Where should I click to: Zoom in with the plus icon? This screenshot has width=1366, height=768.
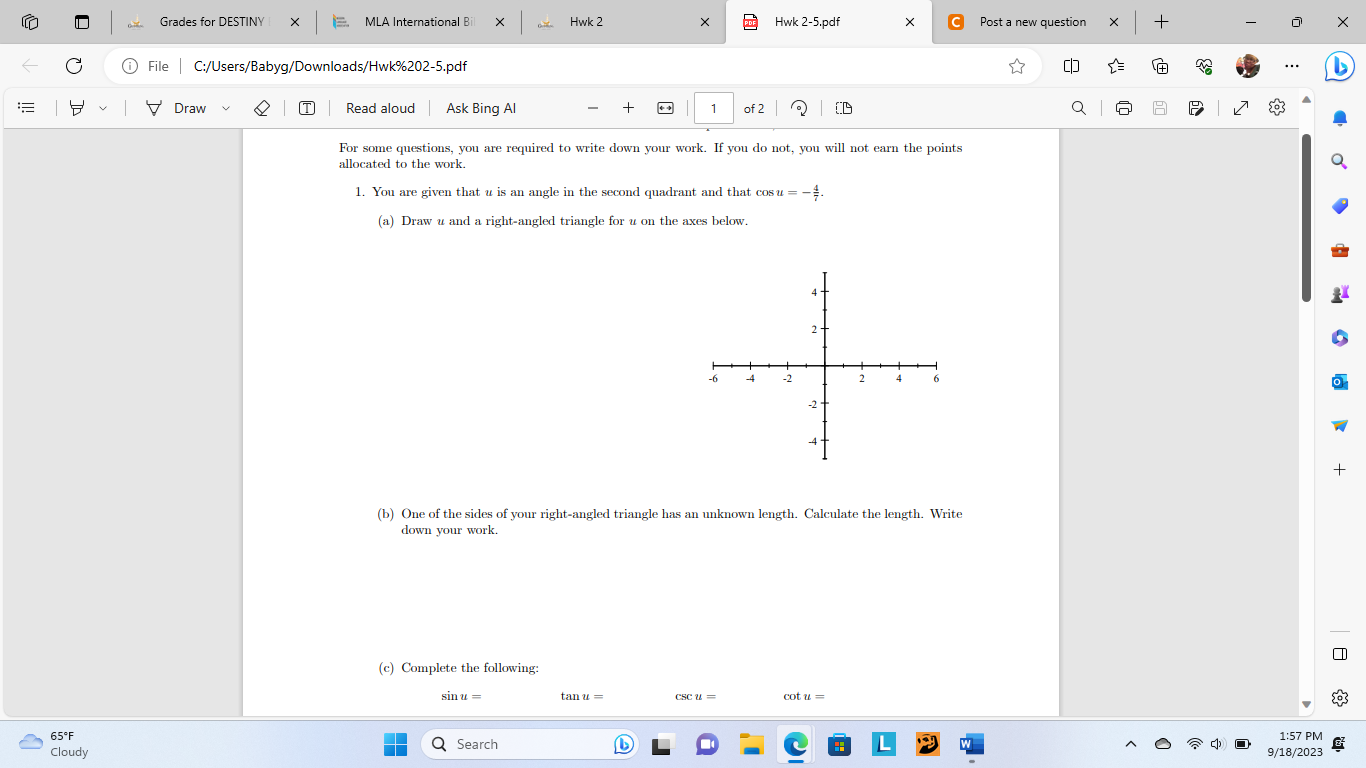click(628, 108)
